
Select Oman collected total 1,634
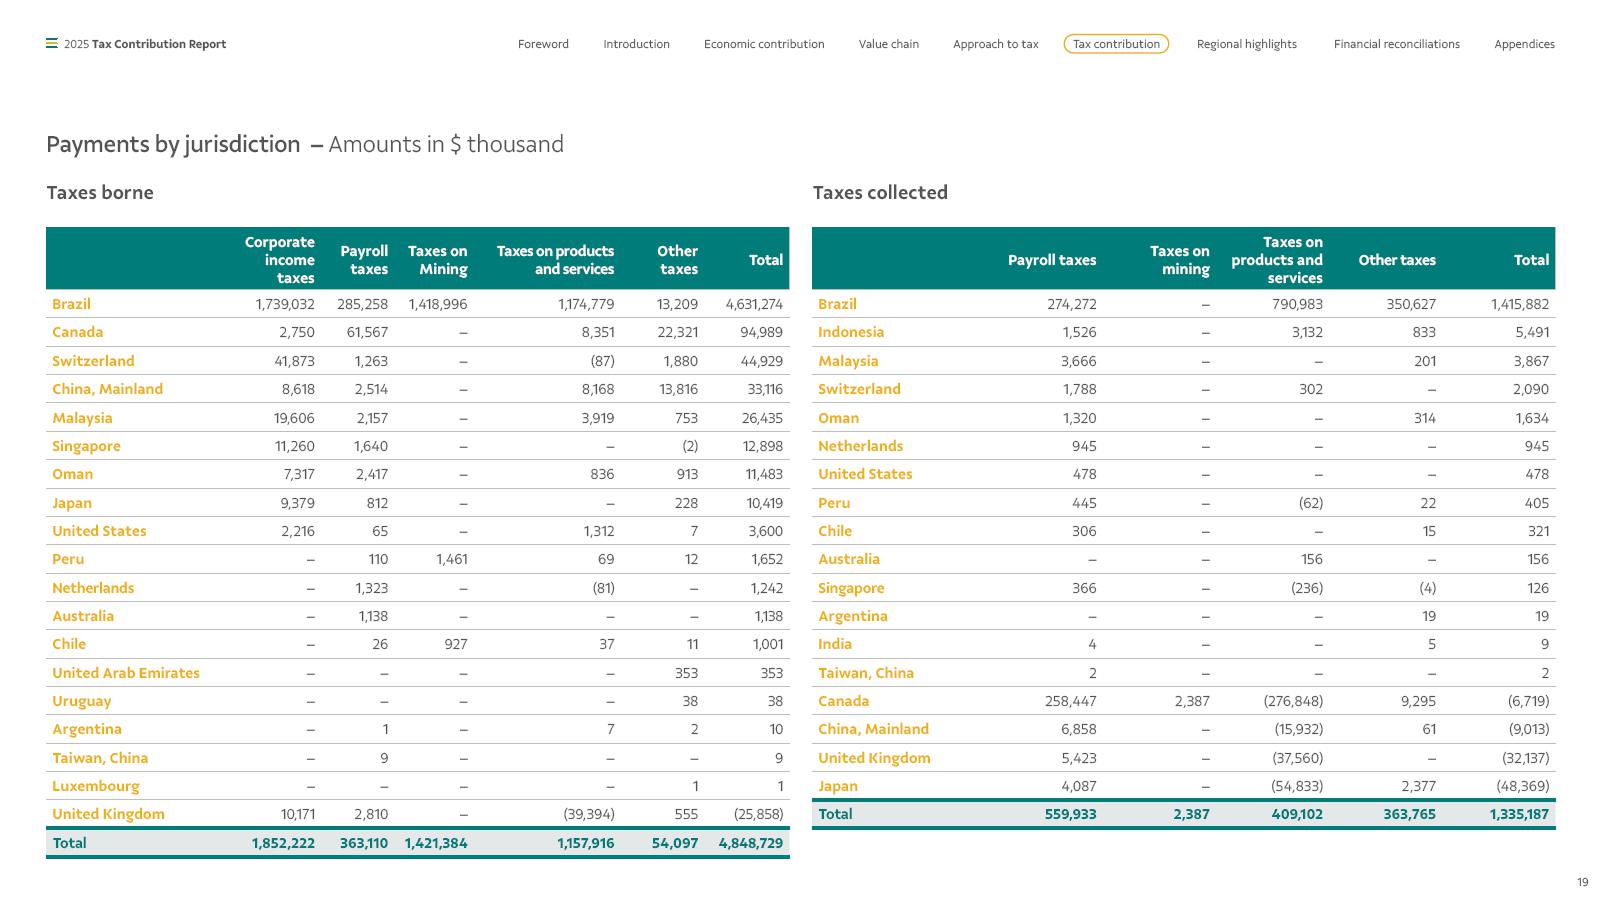tap(1532, 418)
